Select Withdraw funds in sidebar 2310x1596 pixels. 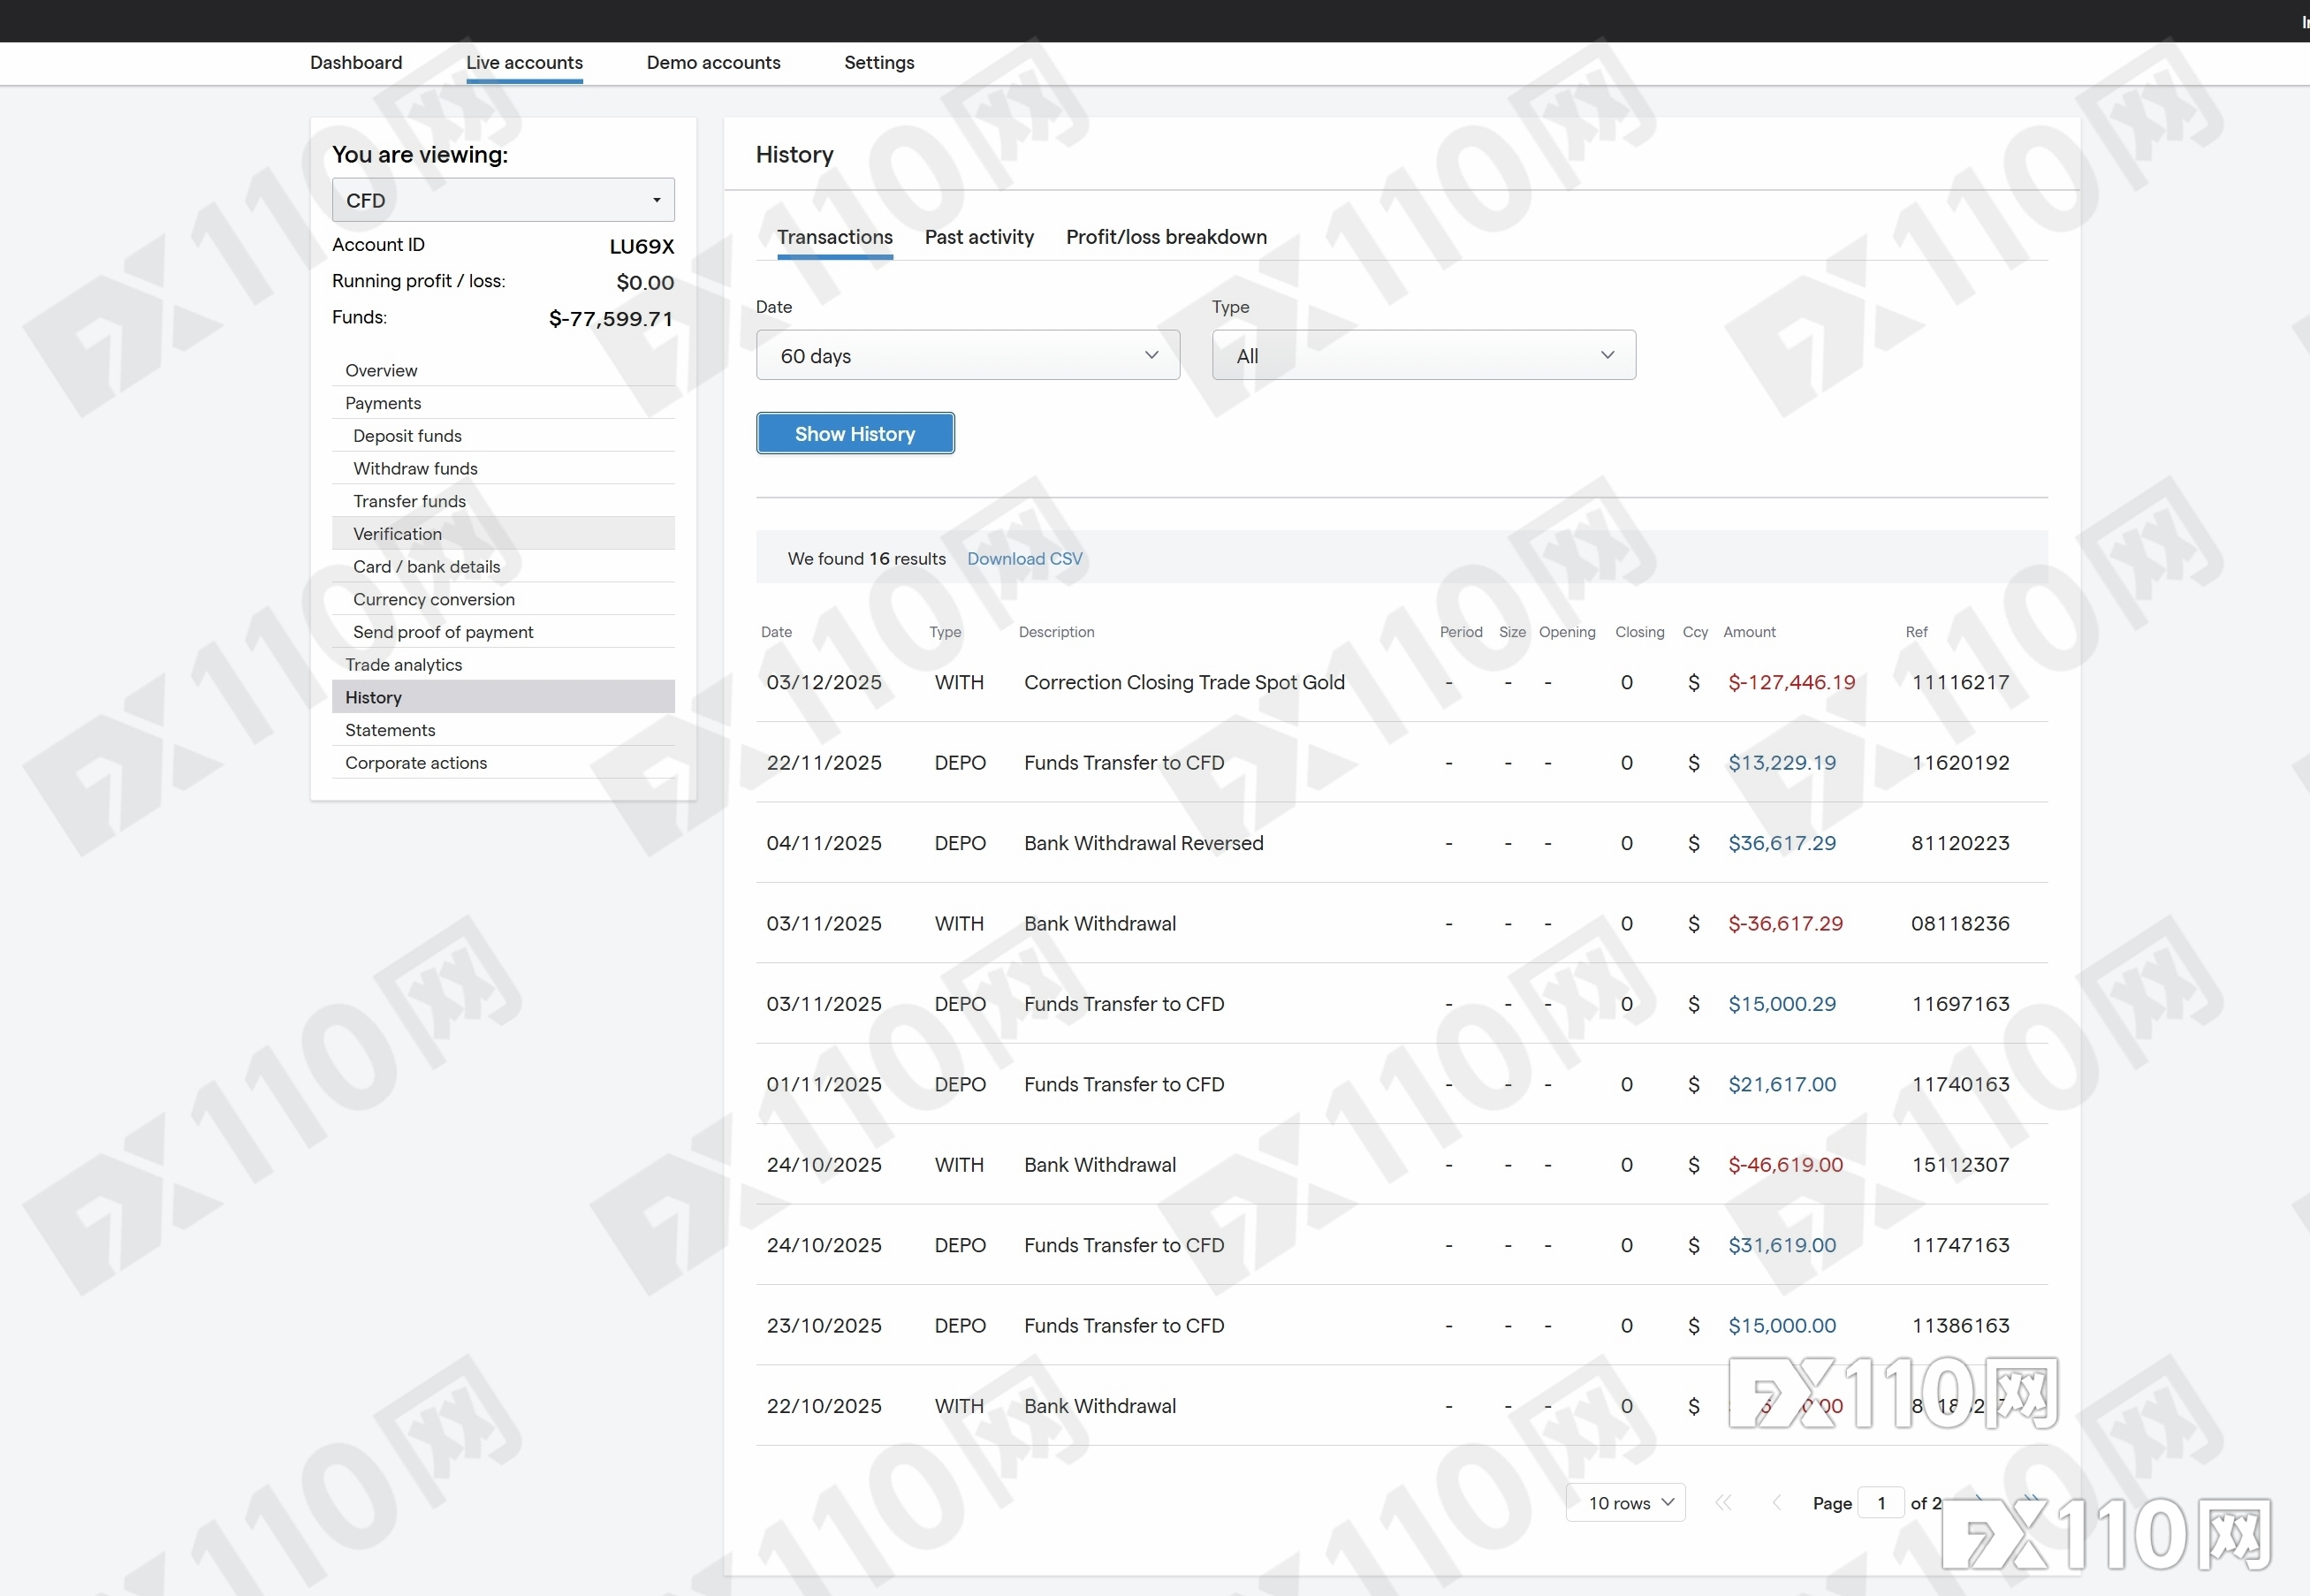pos(415,468)
